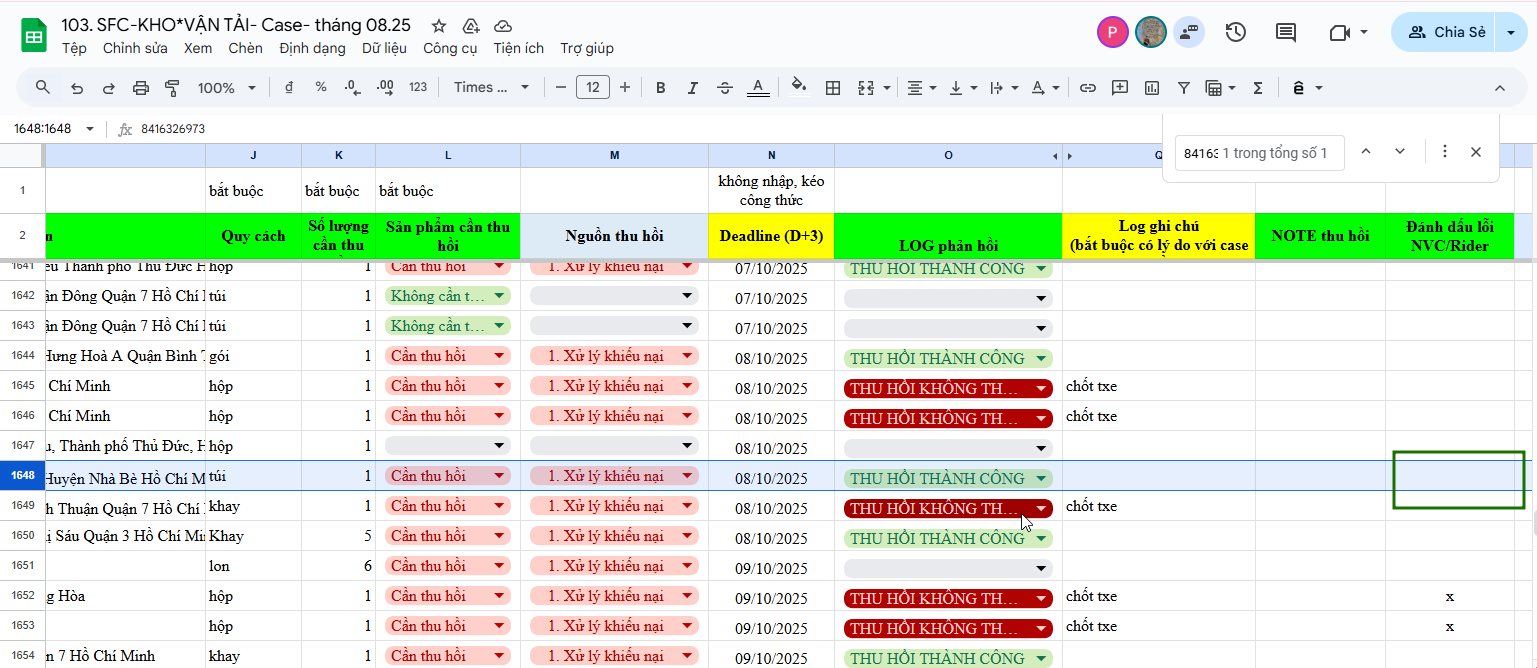
Task: Open vertical align dropdown
Action: 962,88
